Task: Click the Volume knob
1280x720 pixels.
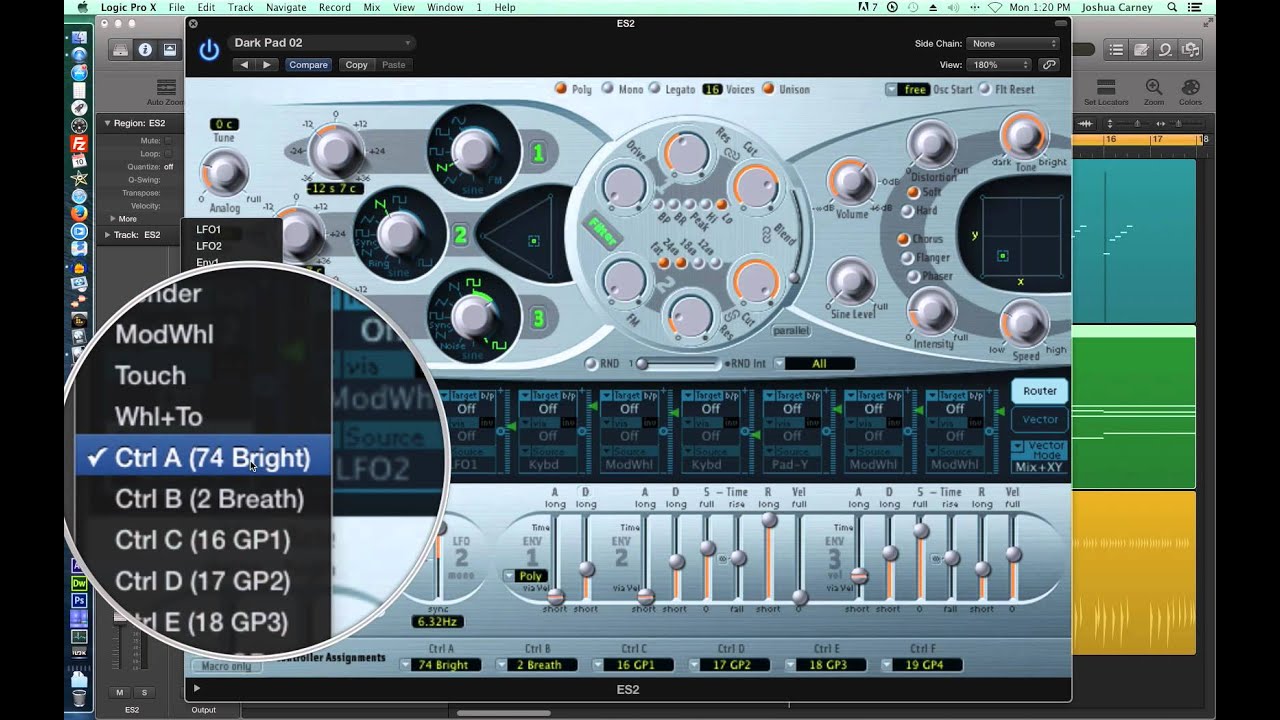Action: pos(852,180)
